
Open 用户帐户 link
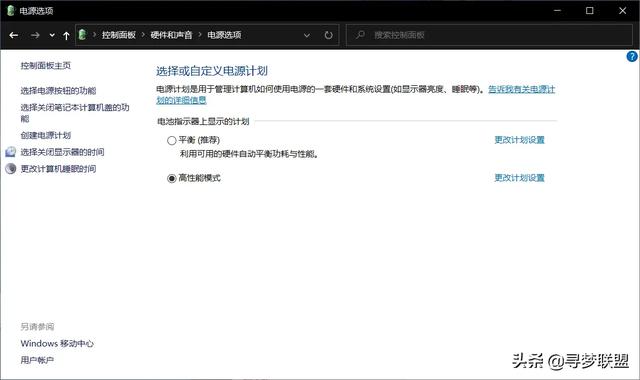(x=37, y=360)
